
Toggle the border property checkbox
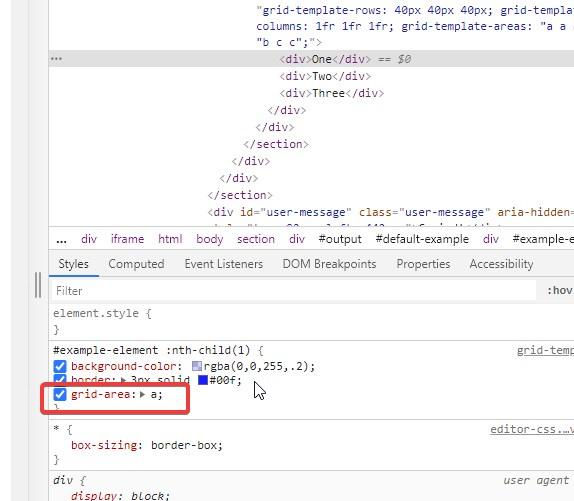[x=60, y=379]
